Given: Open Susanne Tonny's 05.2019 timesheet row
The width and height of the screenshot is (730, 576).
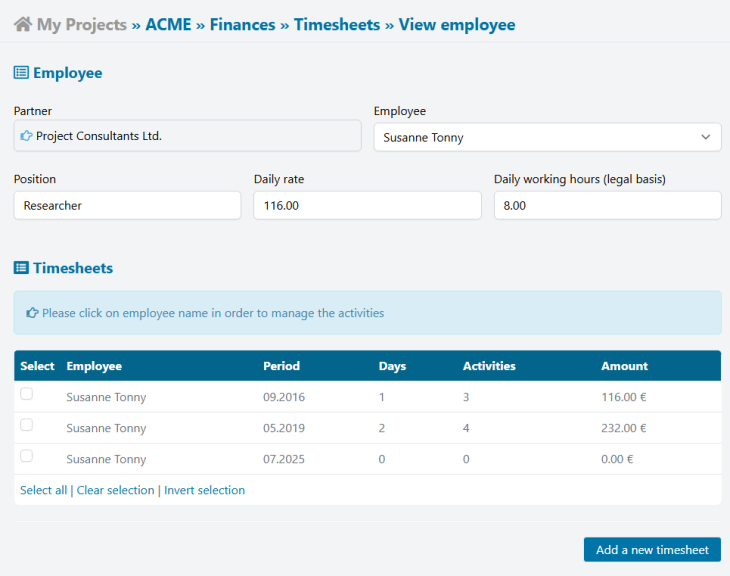Looking at the screenshot, I should [x=106, y=428].
